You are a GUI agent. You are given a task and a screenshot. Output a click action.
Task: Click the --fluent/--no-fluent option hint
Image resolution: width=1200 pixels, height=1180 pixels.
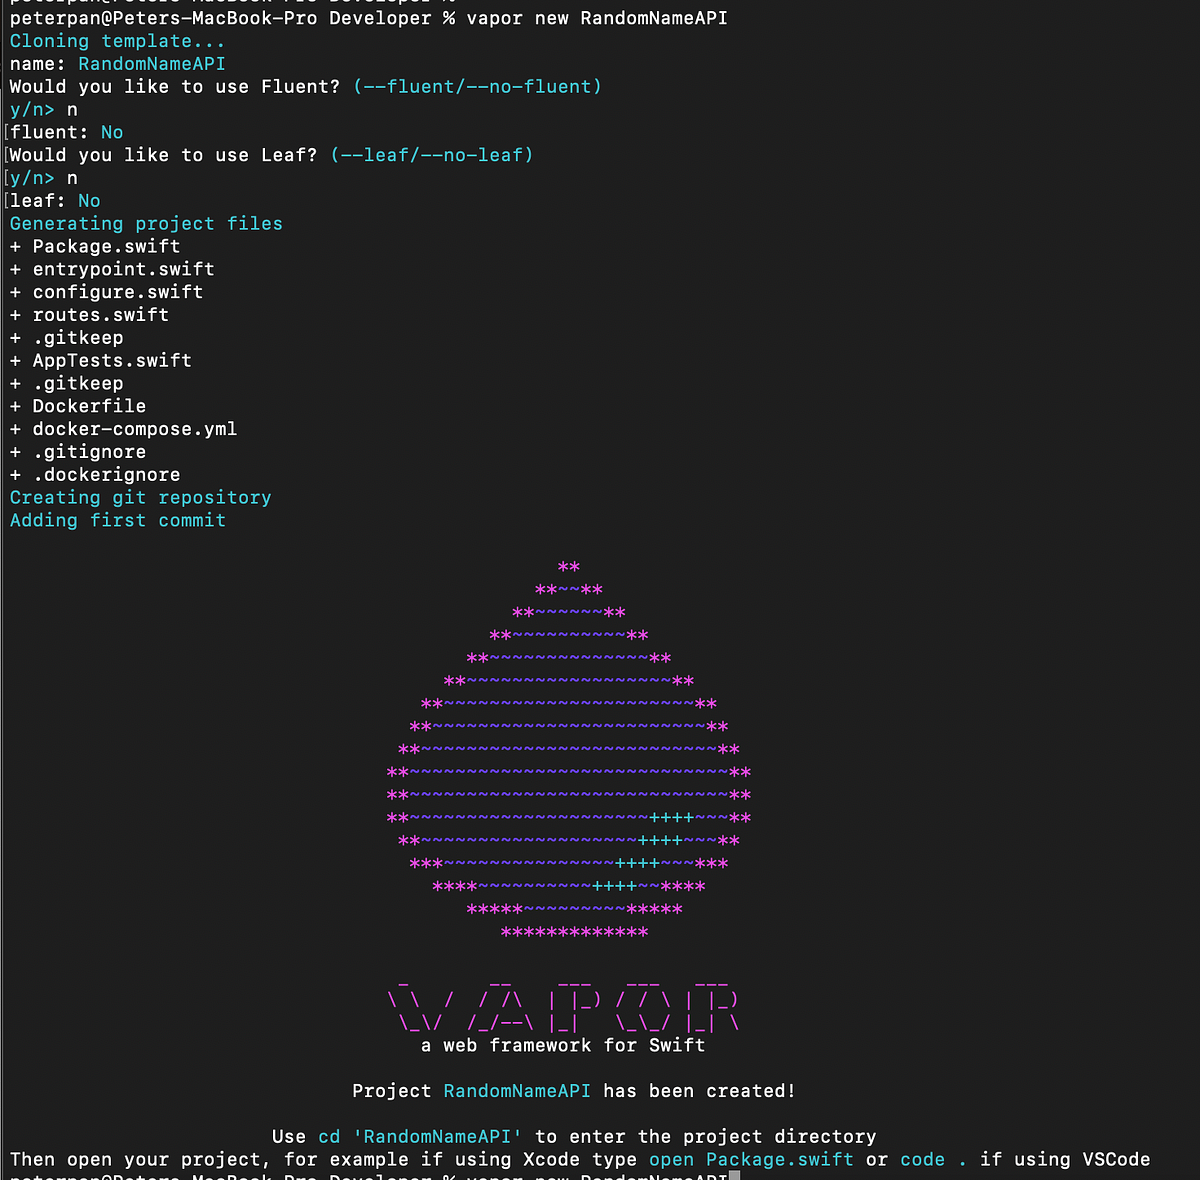point(477,86)
